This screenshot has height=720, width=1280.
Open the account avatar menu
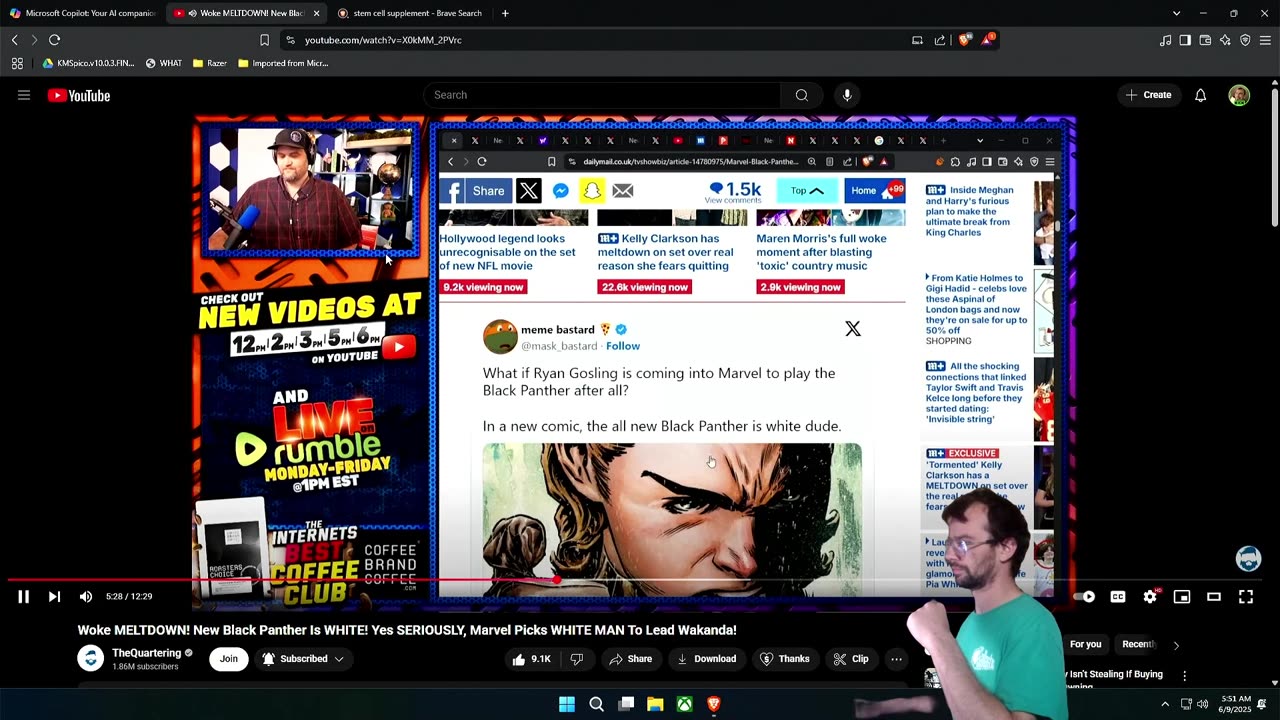(1239, 95)
